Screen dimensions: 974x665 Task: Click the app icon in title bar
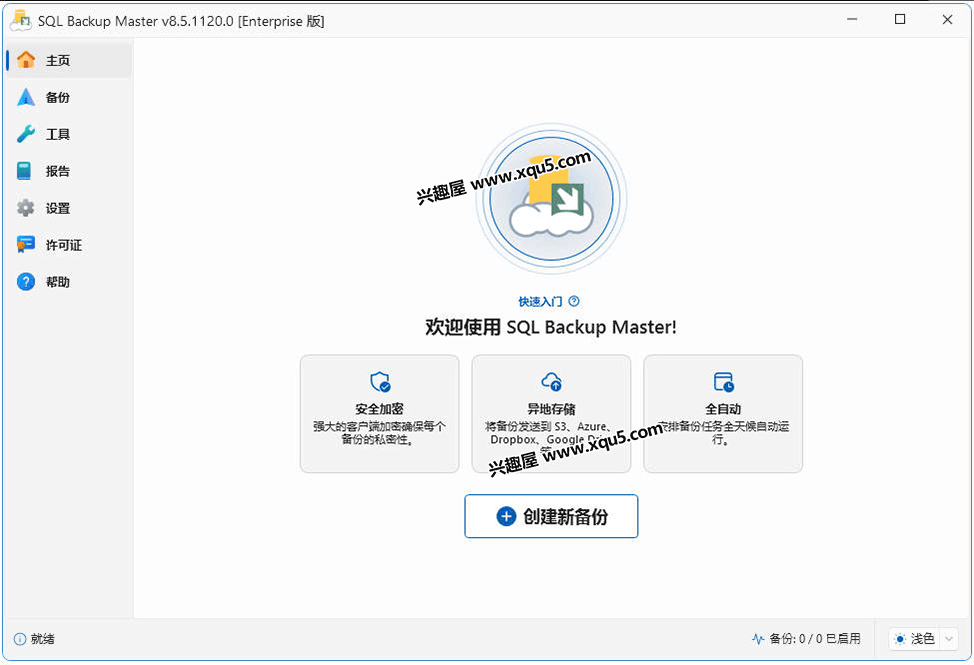[x=20, y=20]
